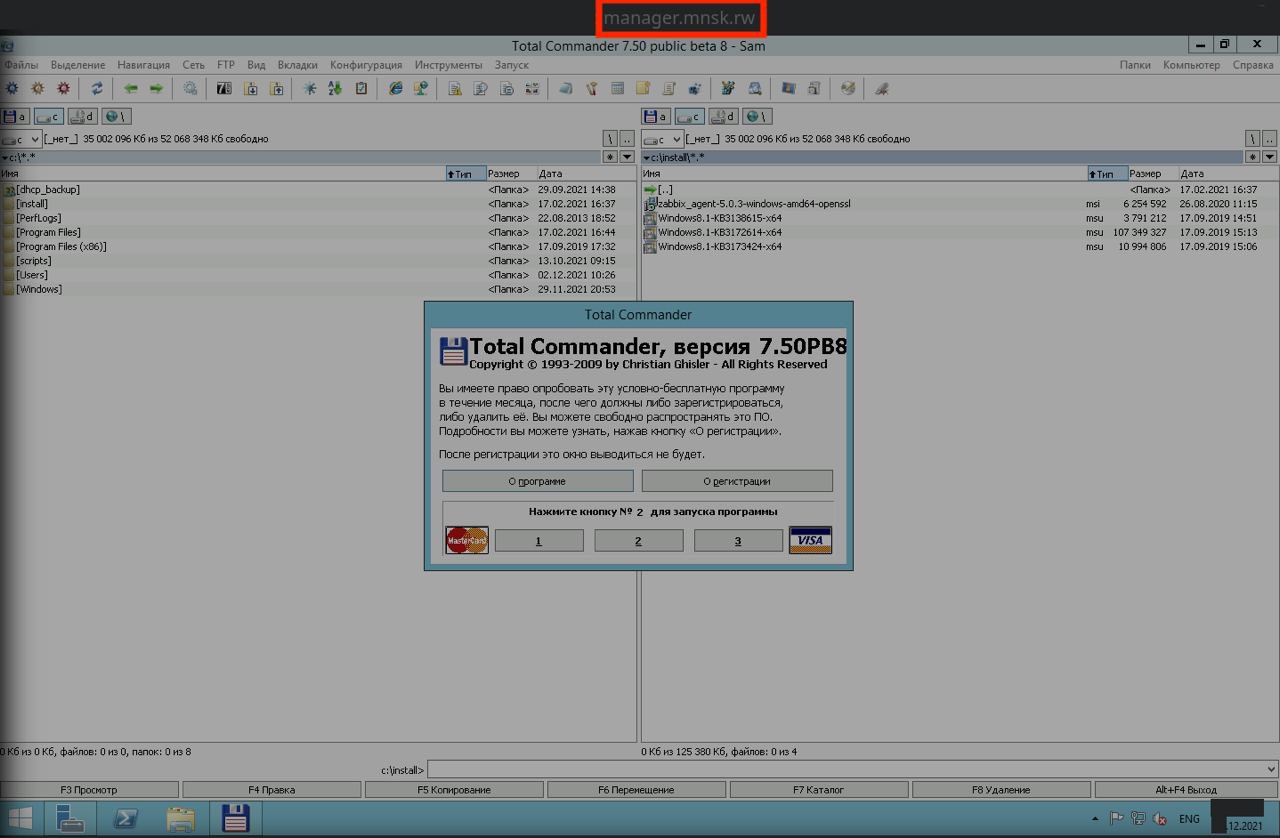The image size is (1280, 838).
Task: Open the О регистрации button
Action: (737, 481)
